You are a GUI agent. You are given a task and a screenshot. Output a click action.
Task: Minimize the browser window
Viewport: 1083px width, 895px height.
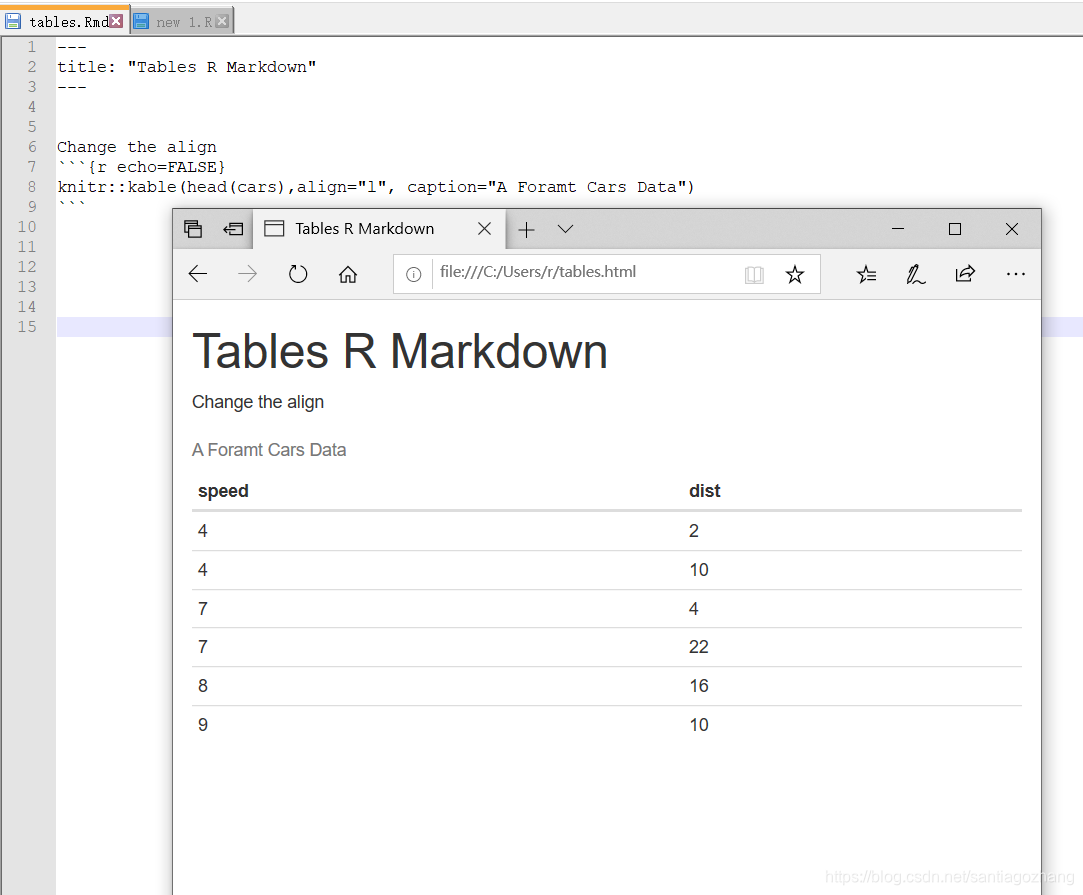coord(898,229)
